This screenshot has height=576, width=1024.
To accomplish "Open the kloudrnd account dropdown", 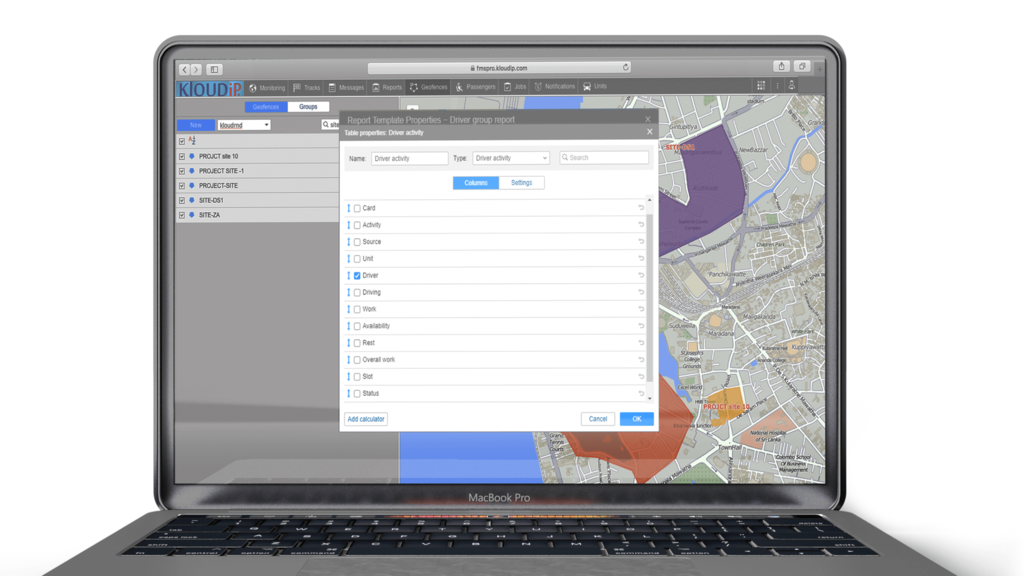I will pos(244,125).
